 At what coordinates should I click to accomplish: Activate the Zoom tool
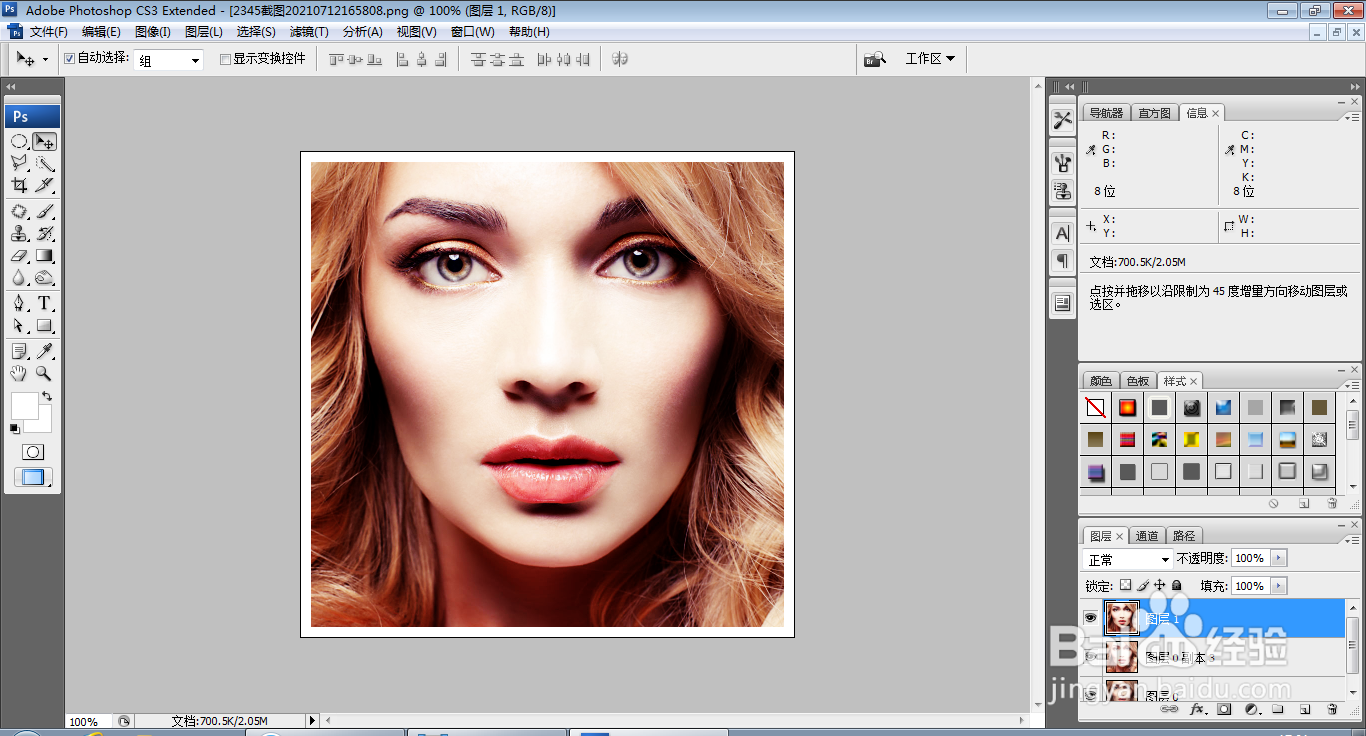click(45, 373)
